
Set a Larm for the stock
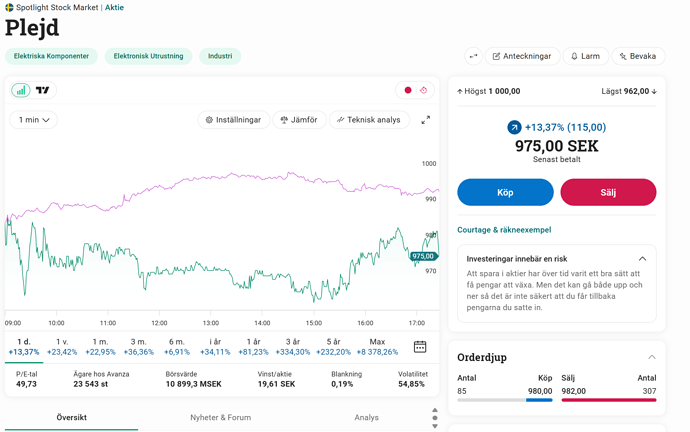(x=586, y=56)
